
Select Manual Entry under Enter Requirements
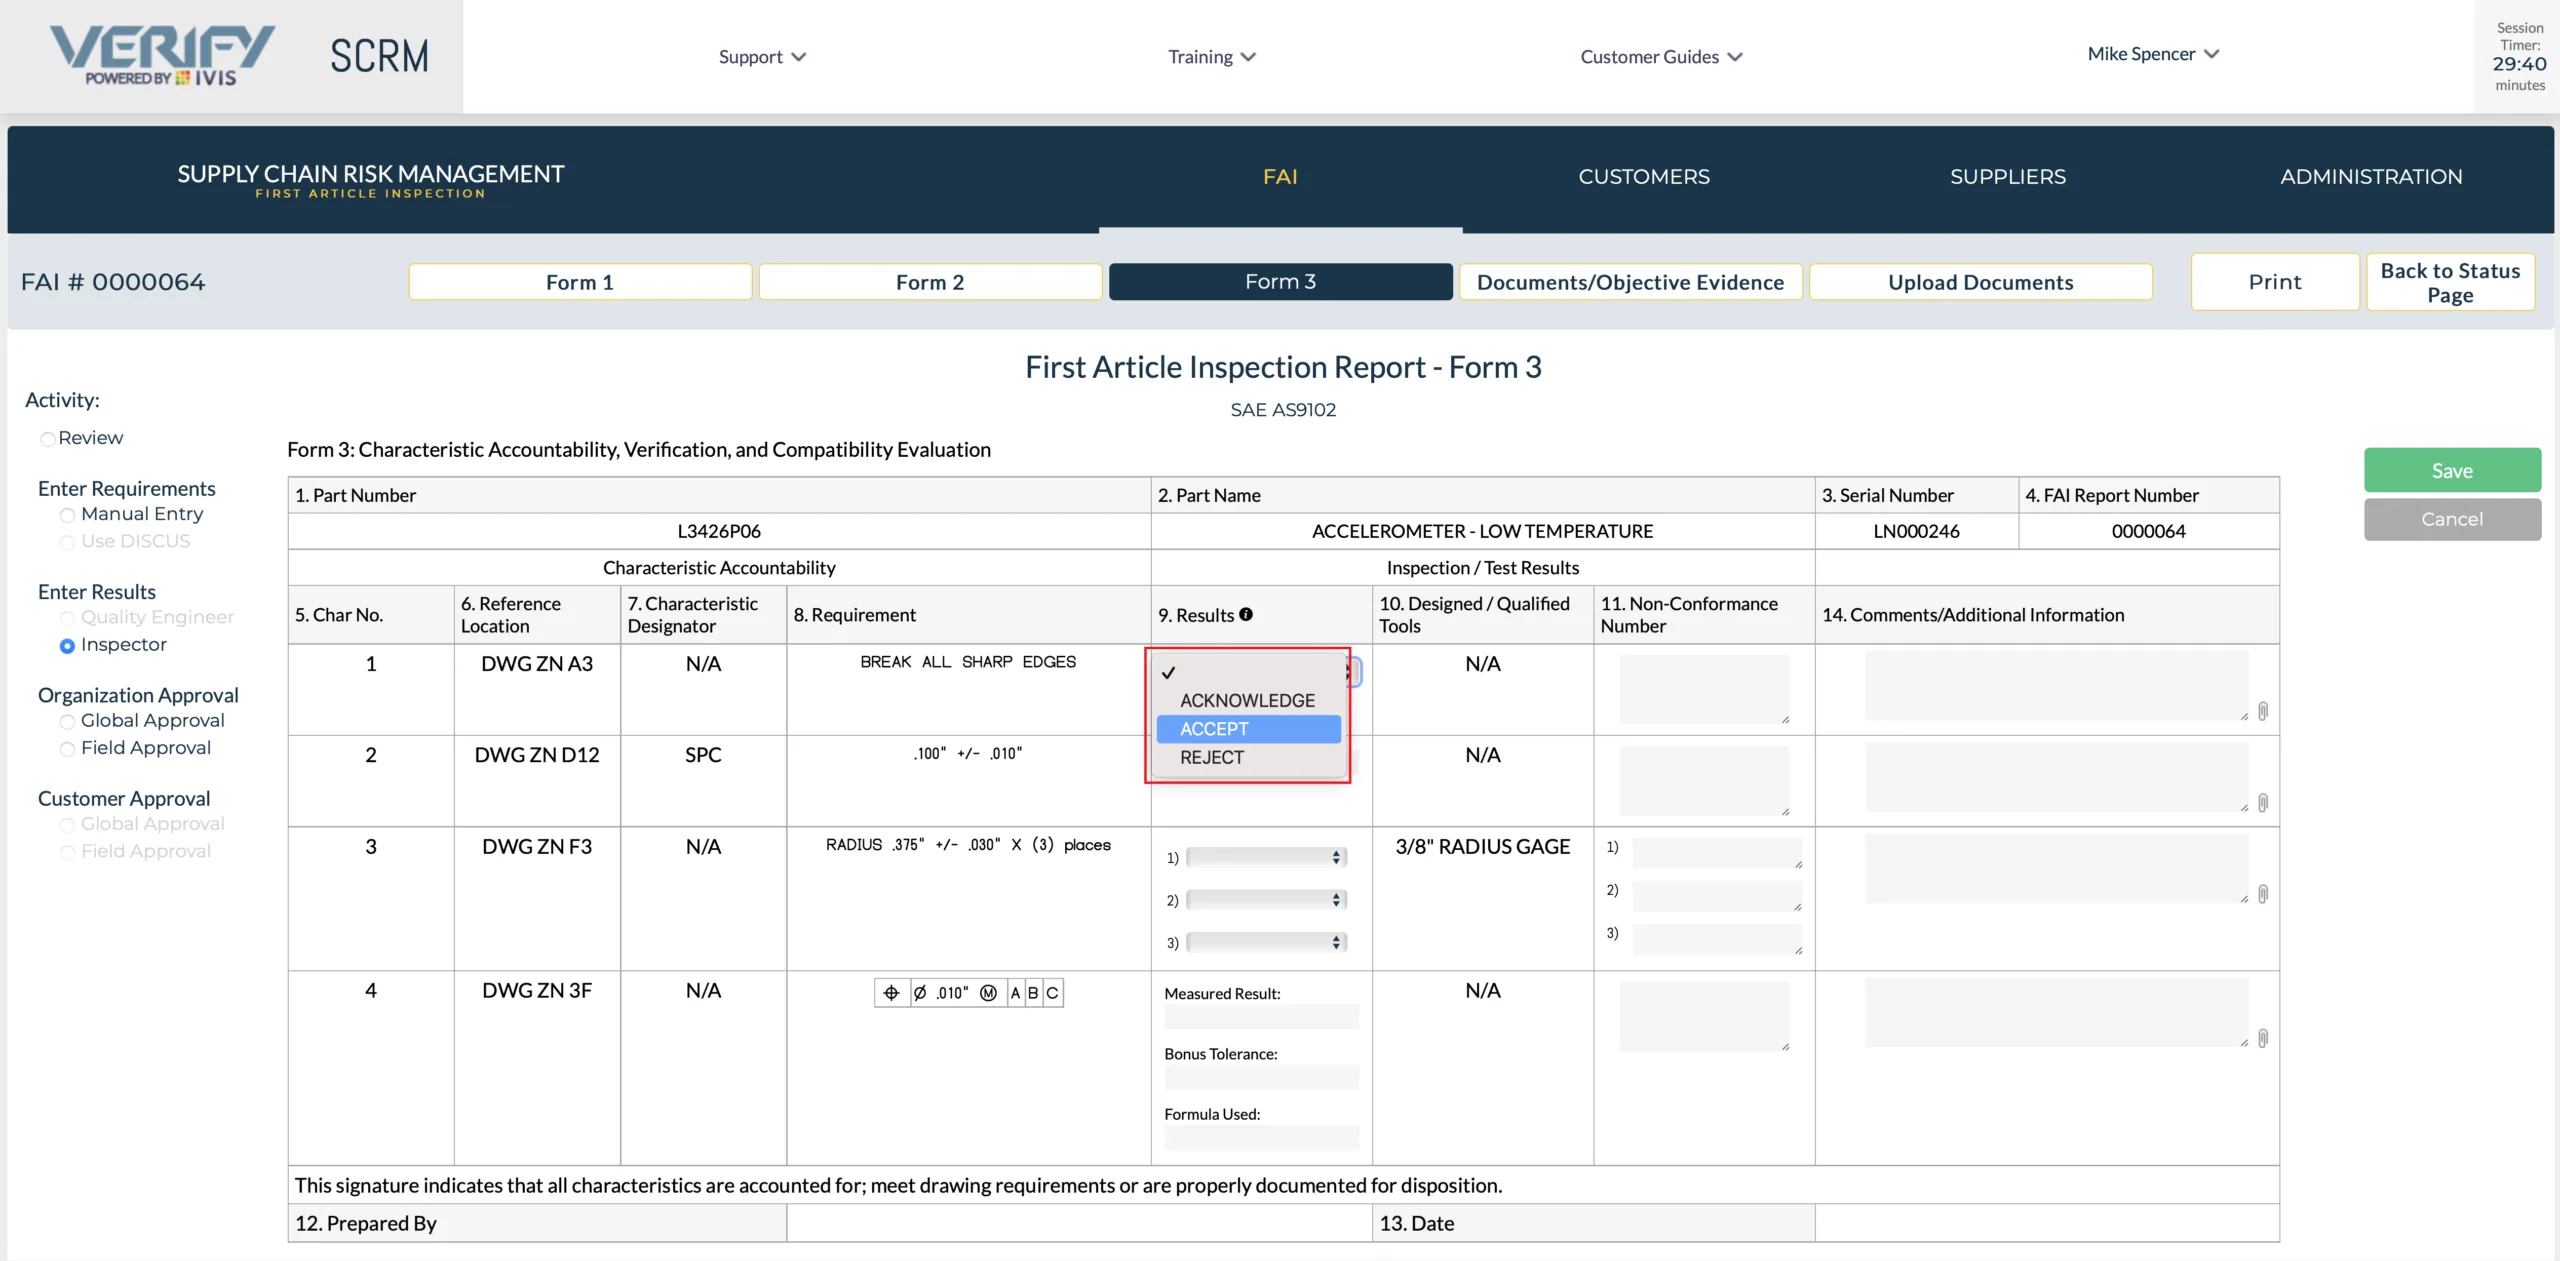(67, 515)
